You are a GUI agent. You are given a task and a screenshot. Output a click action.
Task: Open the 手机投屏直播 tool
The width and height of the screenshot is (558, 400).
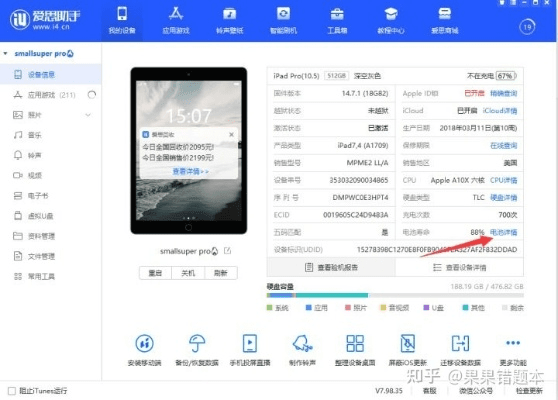tap(250, 350)
